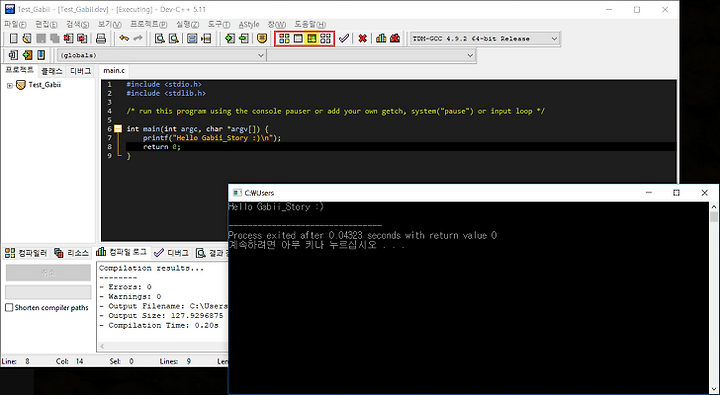The height and width of the screenshot is (395, 720).
Task: Click the Compile & Run toolbar icon
Action: [312, 39]
